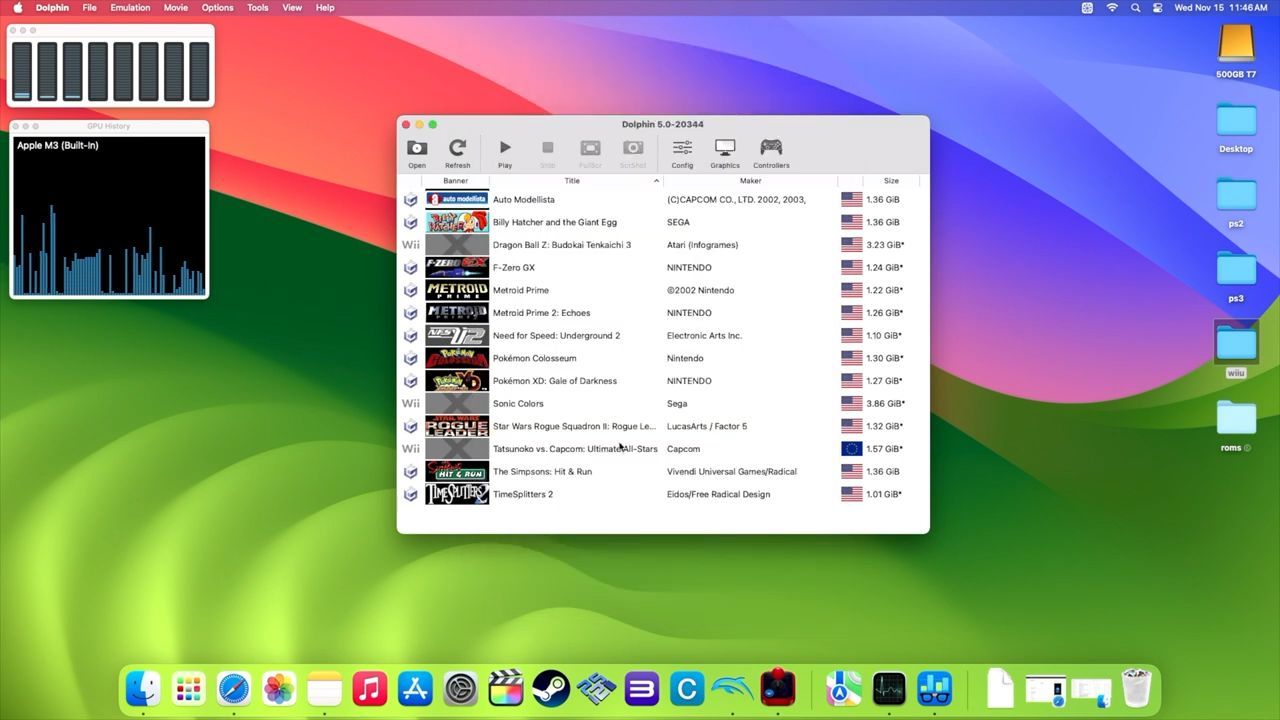Open the 500GB T7 drive on desktop
Viewport: 1280px width, 720px height.
(x=1236, y=44)
